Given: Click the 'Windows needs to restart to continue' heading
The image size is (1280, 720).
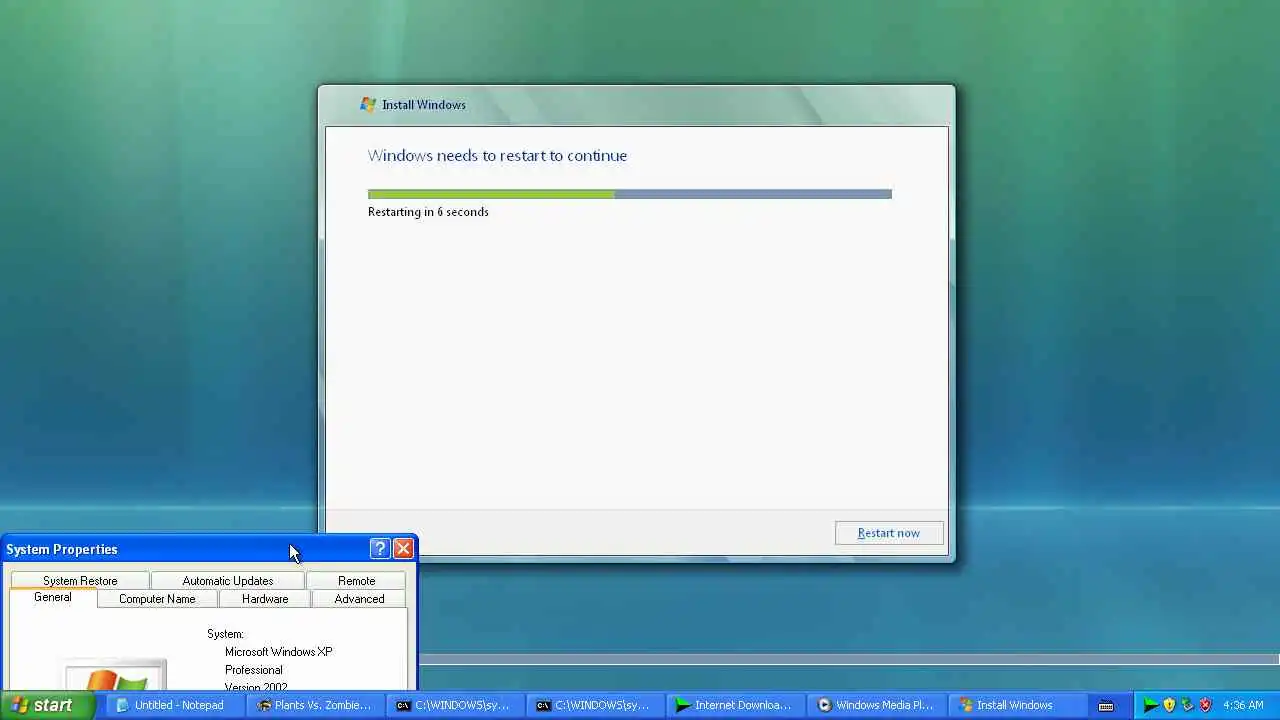Looking at the screenshot, I should click(497, 156).
